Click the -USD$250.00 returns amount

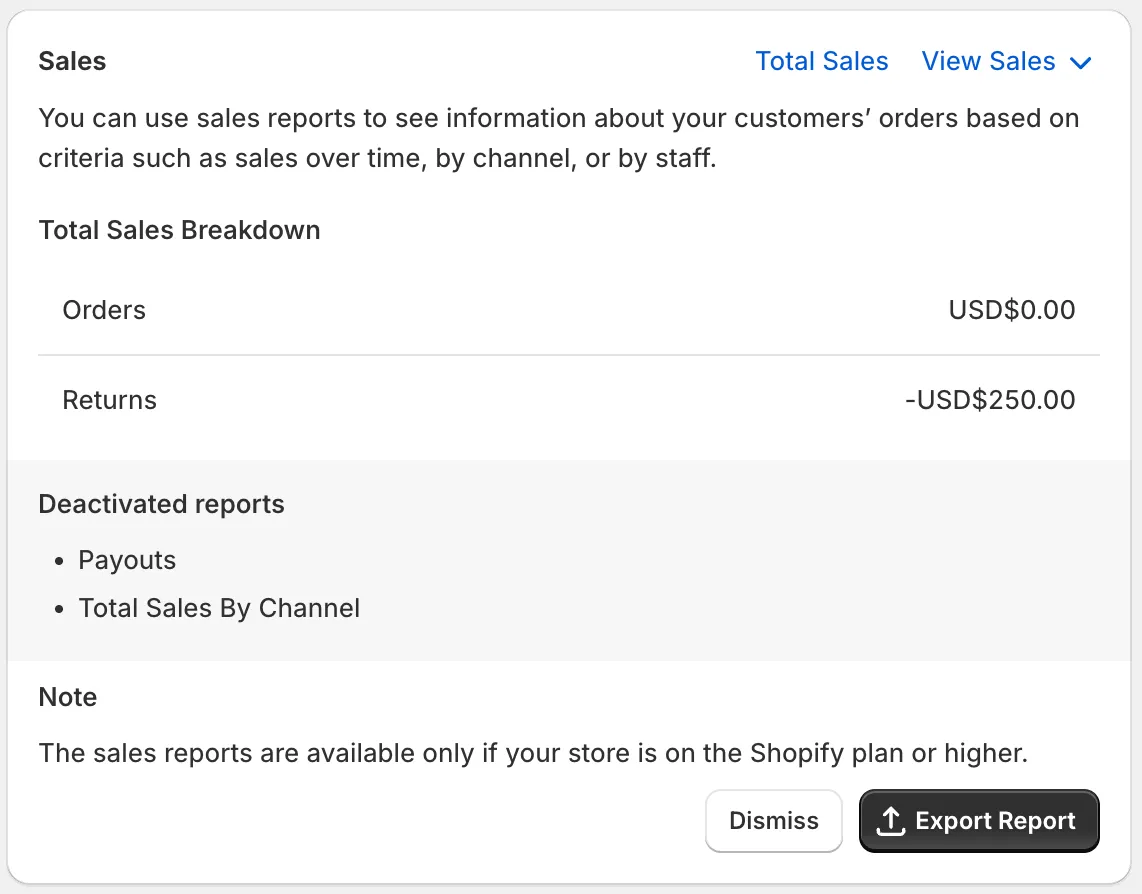click(989, 400)
